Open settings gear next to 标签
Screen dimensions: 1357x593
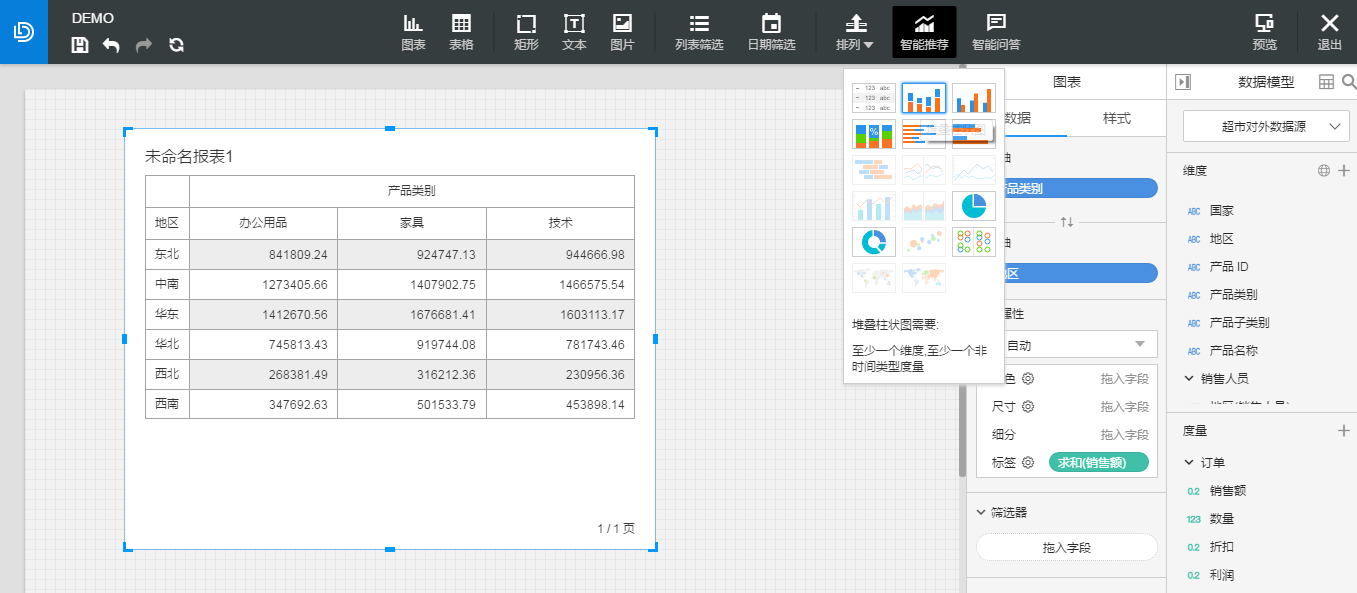[1027, 462]
